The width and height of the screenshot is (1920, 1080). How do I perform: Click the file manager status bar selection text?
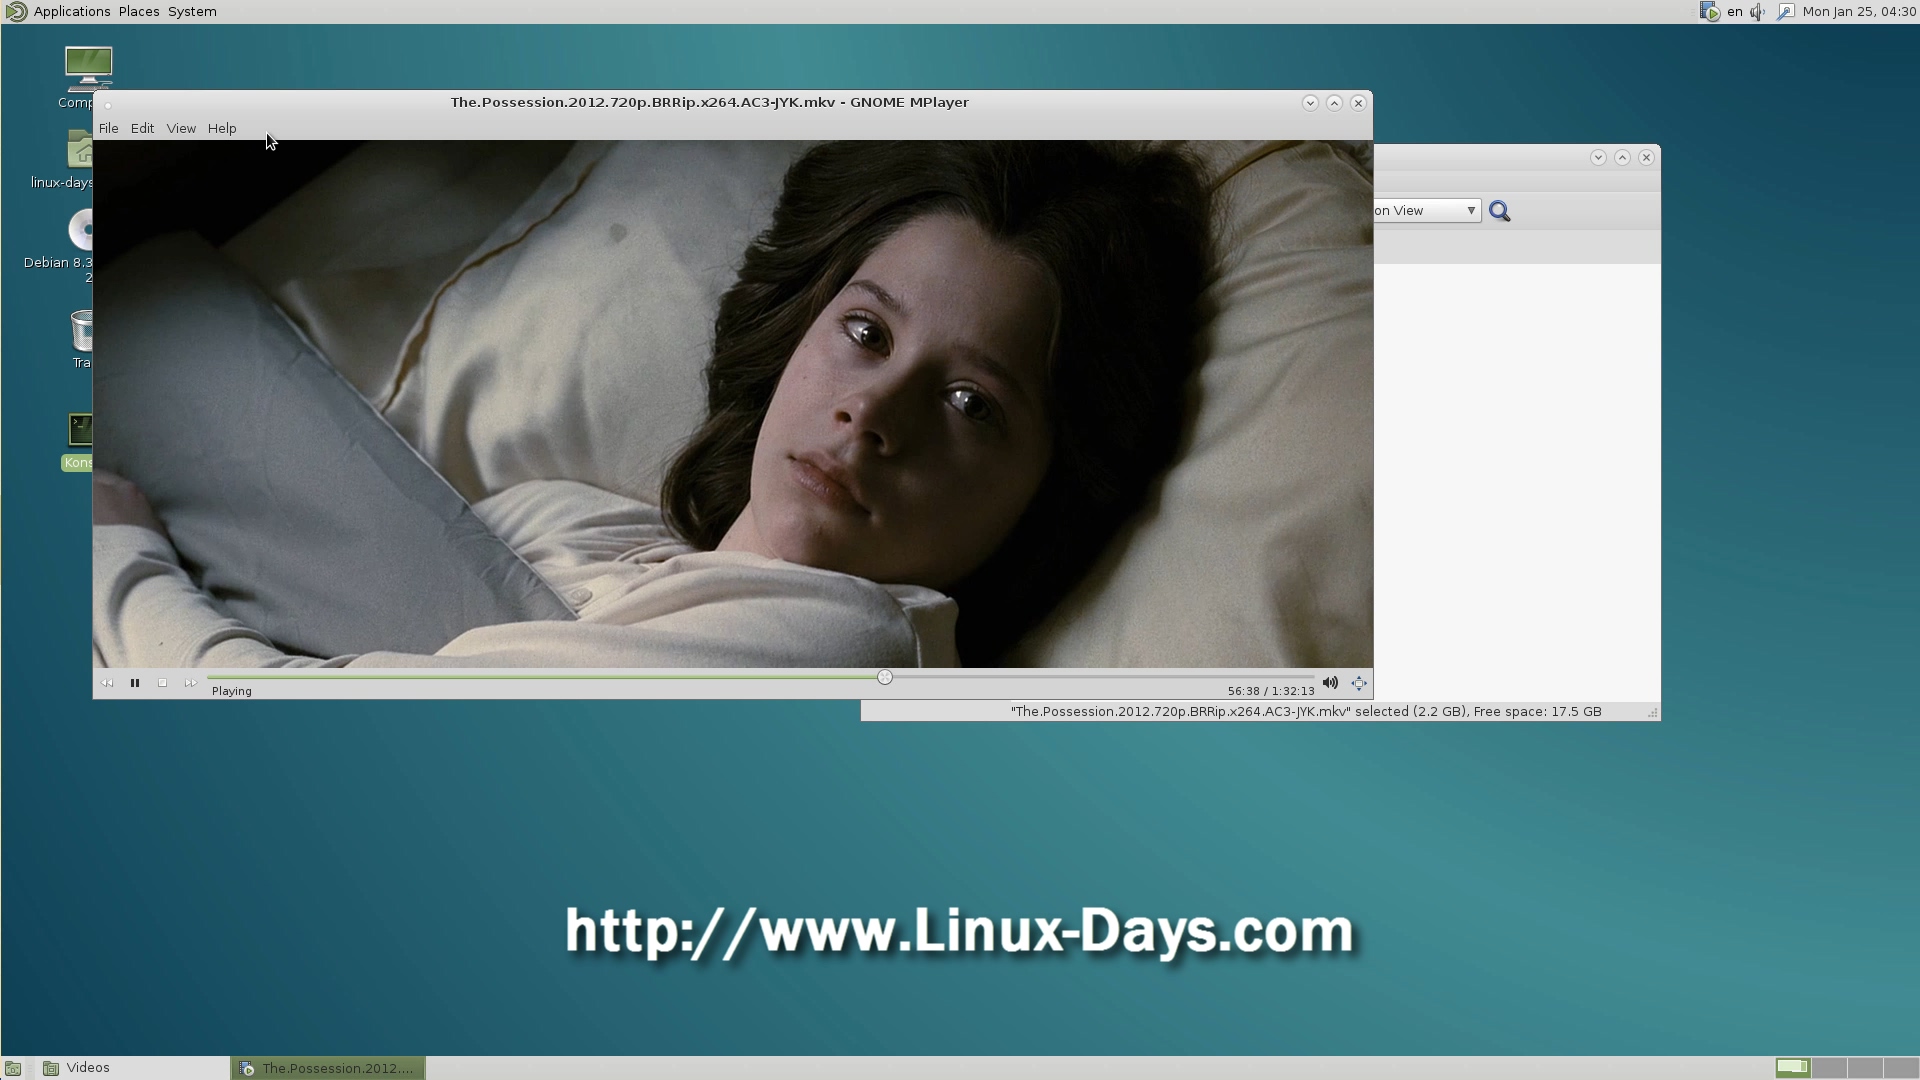click(1306, 712)
